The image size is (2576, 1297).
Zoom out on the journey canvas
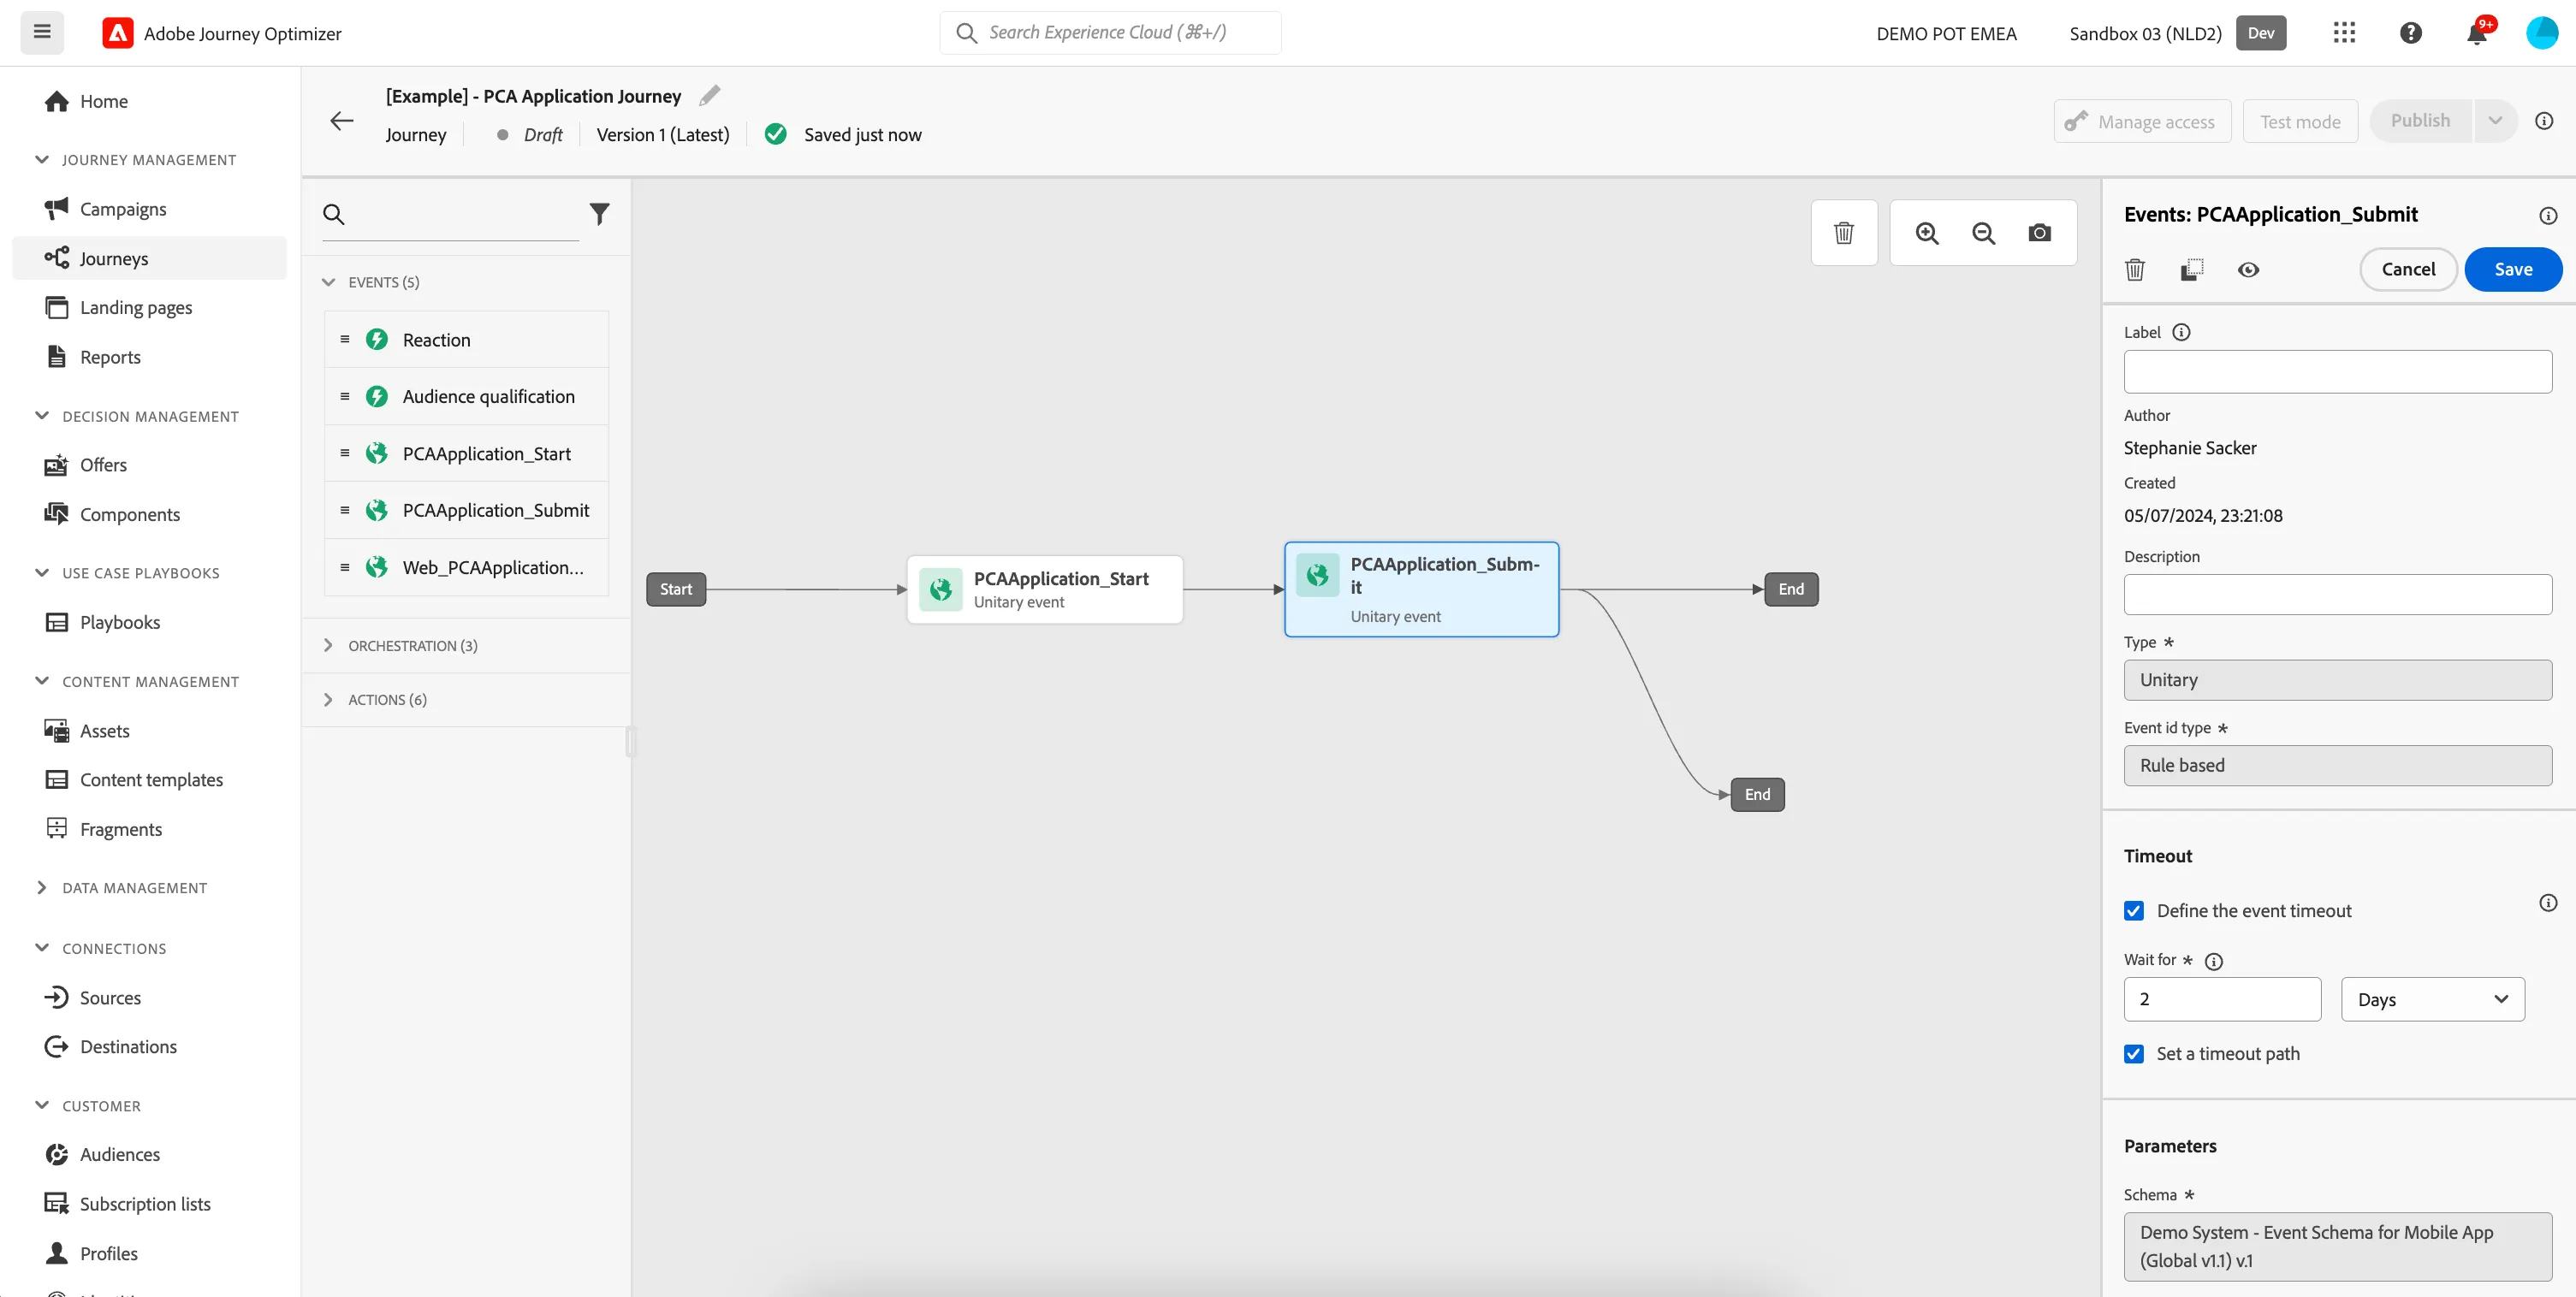[x=1983, y=233]
